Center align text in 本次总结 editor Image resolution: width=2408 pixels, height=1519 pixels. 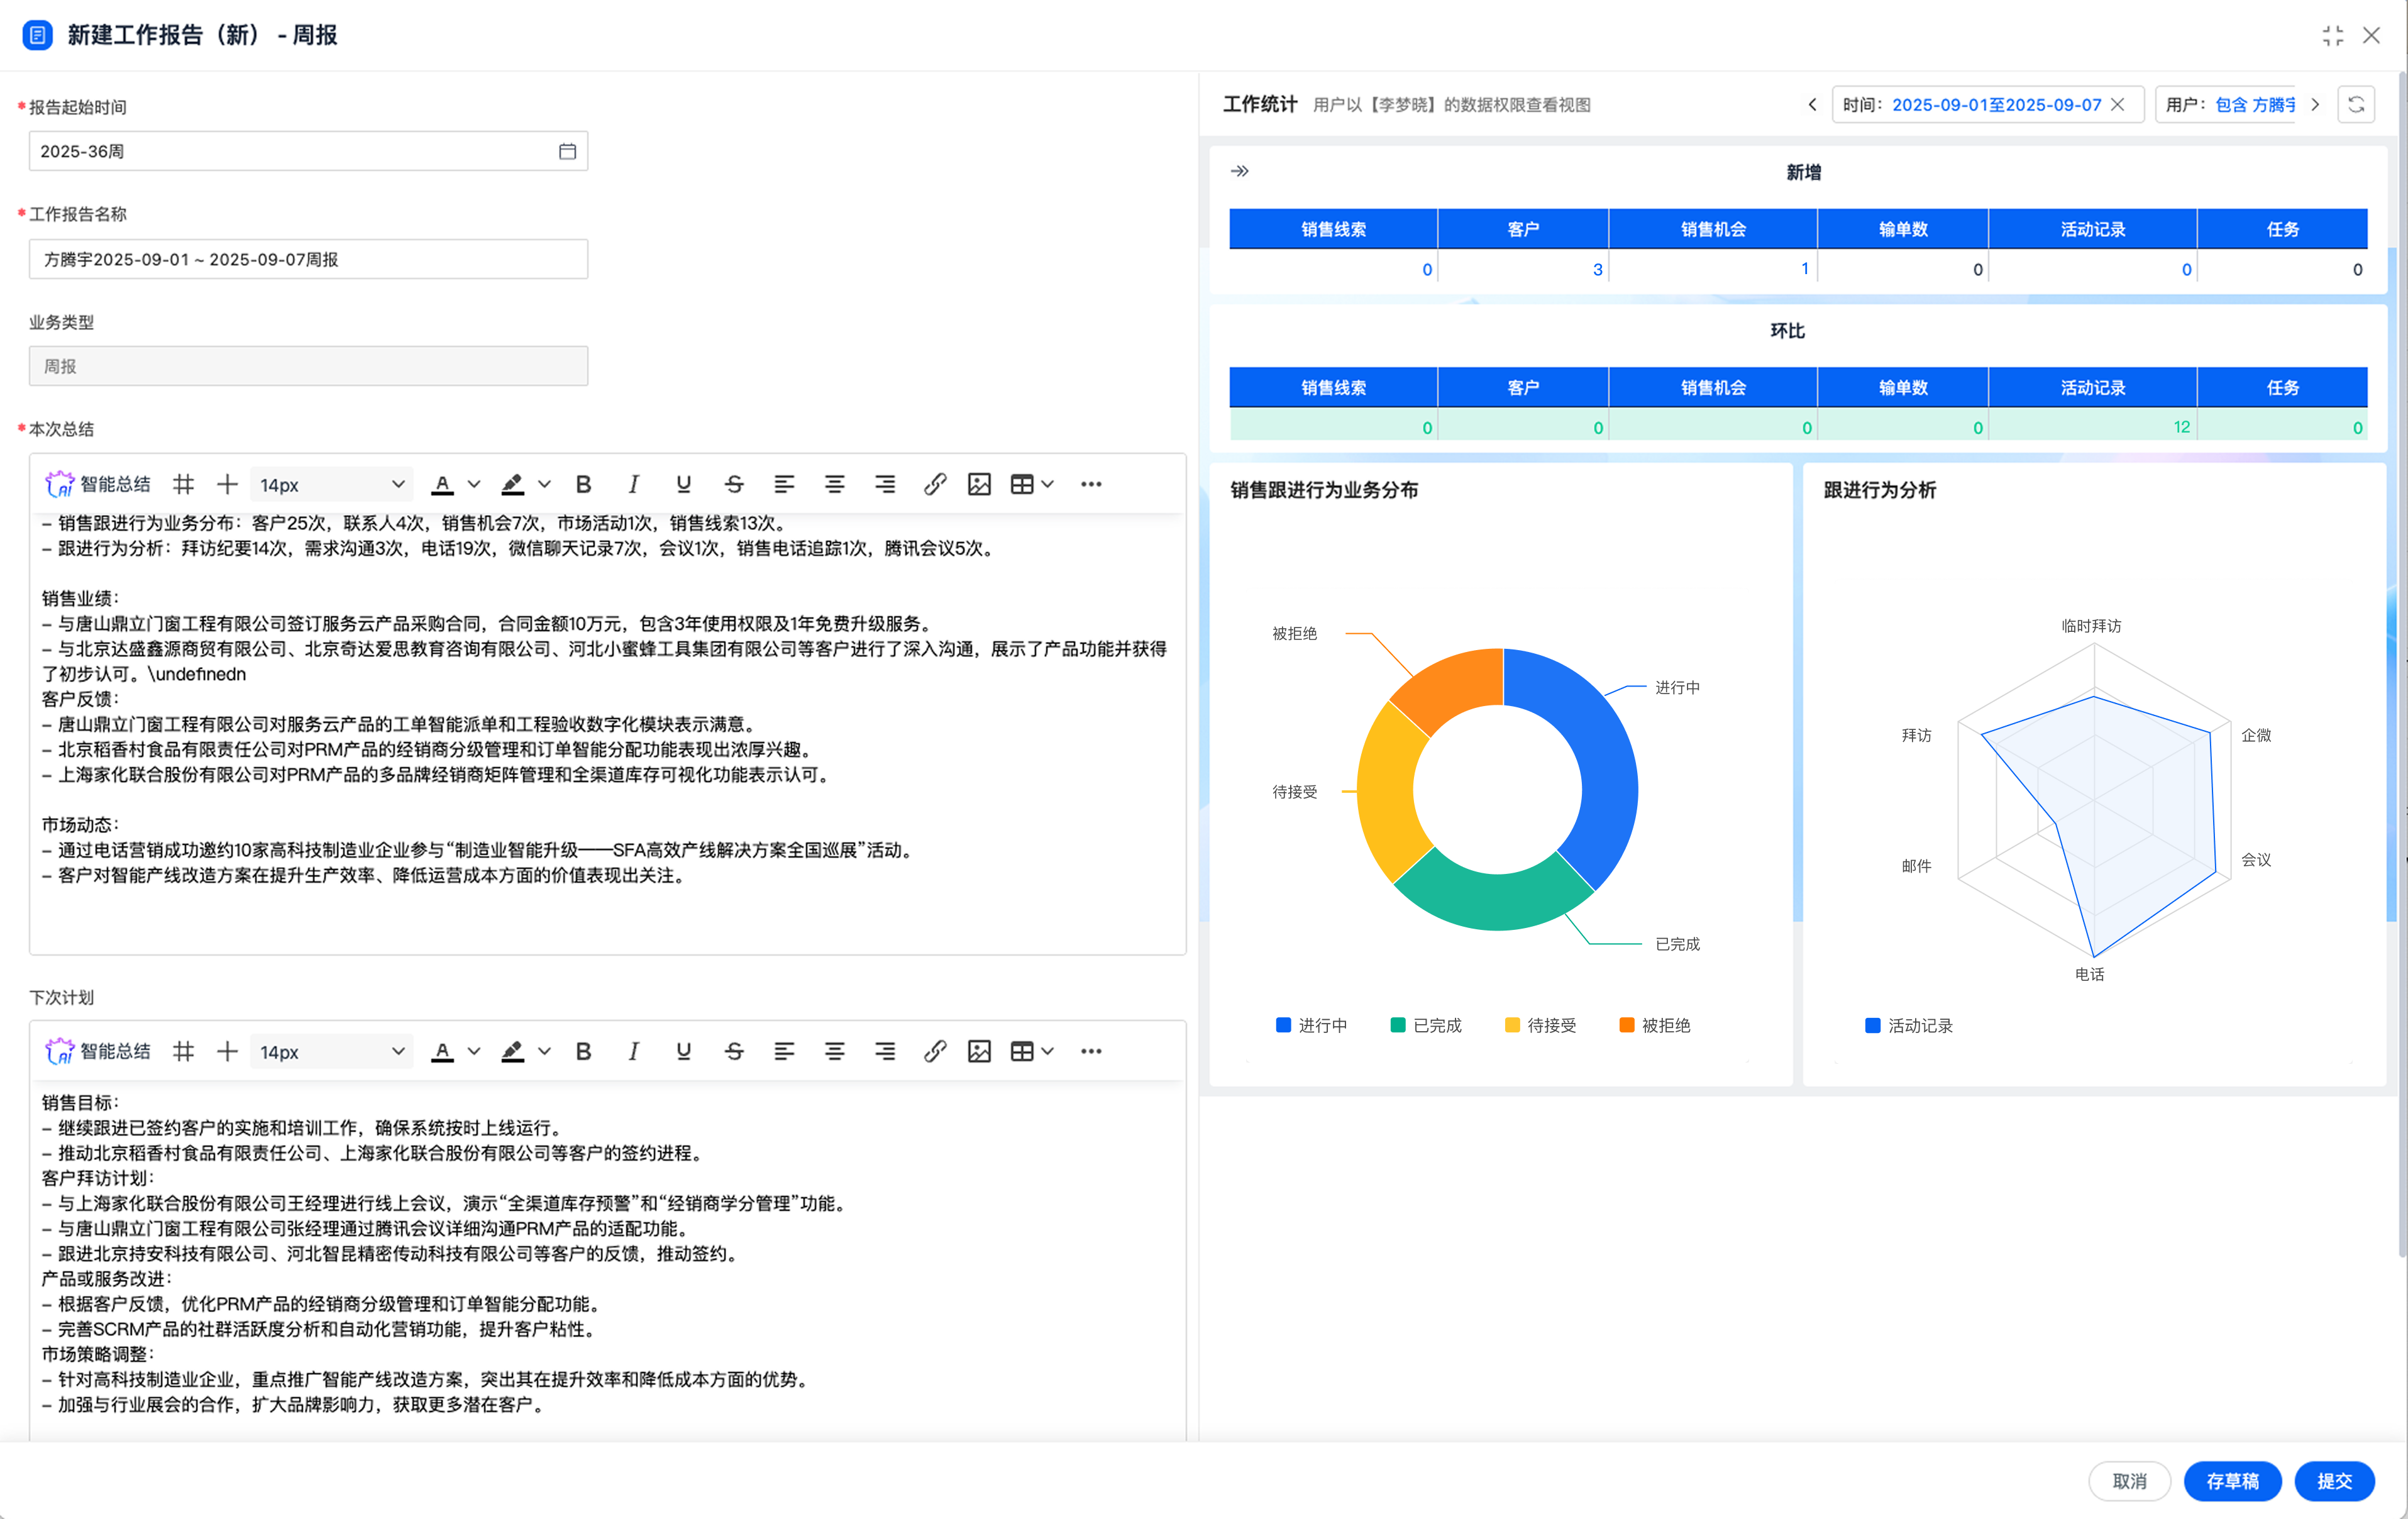pos(834,485)
